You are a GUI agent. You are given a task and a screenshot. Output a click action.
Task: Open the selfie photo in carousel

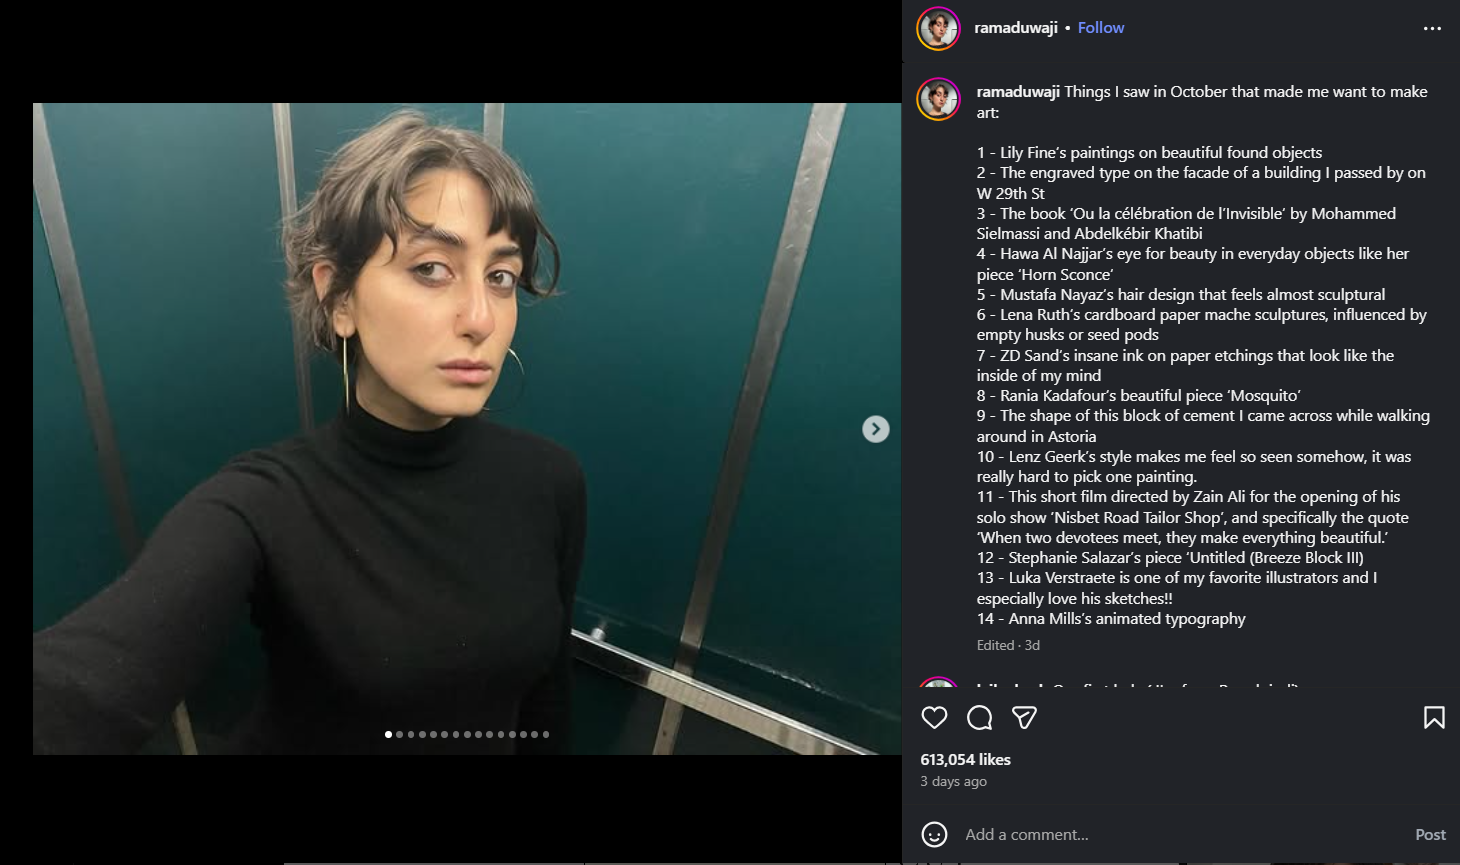[x=467, y=428]
